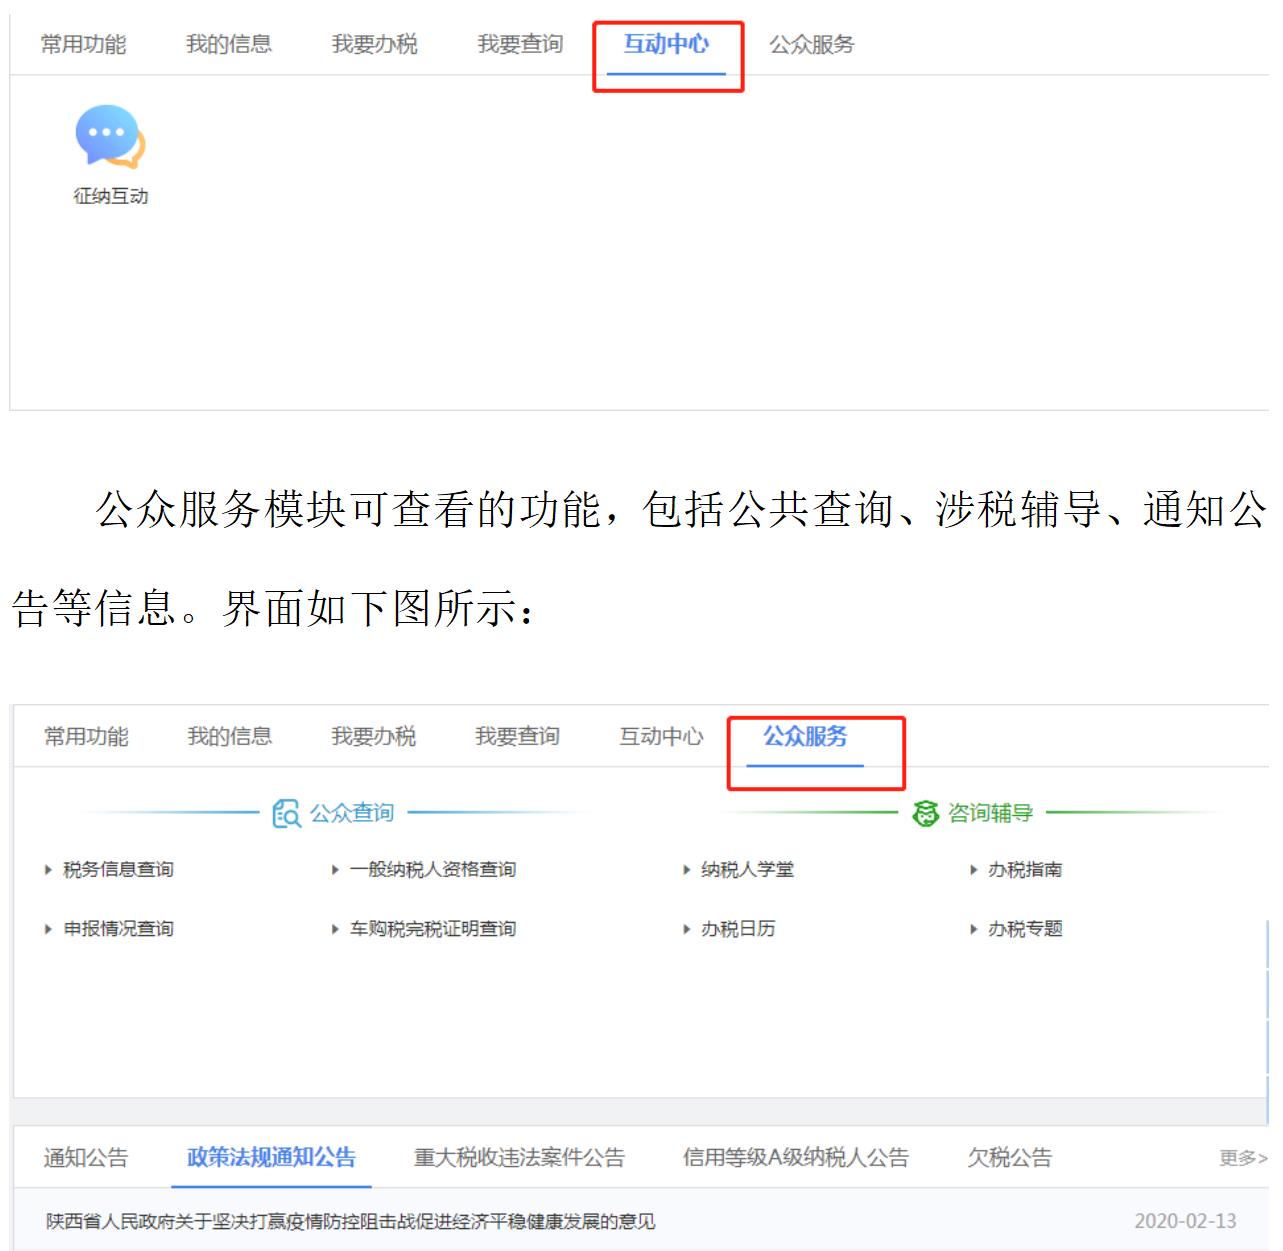Click the 咨询辅导 owl icon
Viewport: 1283px width, 1251px height.
[926, 813]
